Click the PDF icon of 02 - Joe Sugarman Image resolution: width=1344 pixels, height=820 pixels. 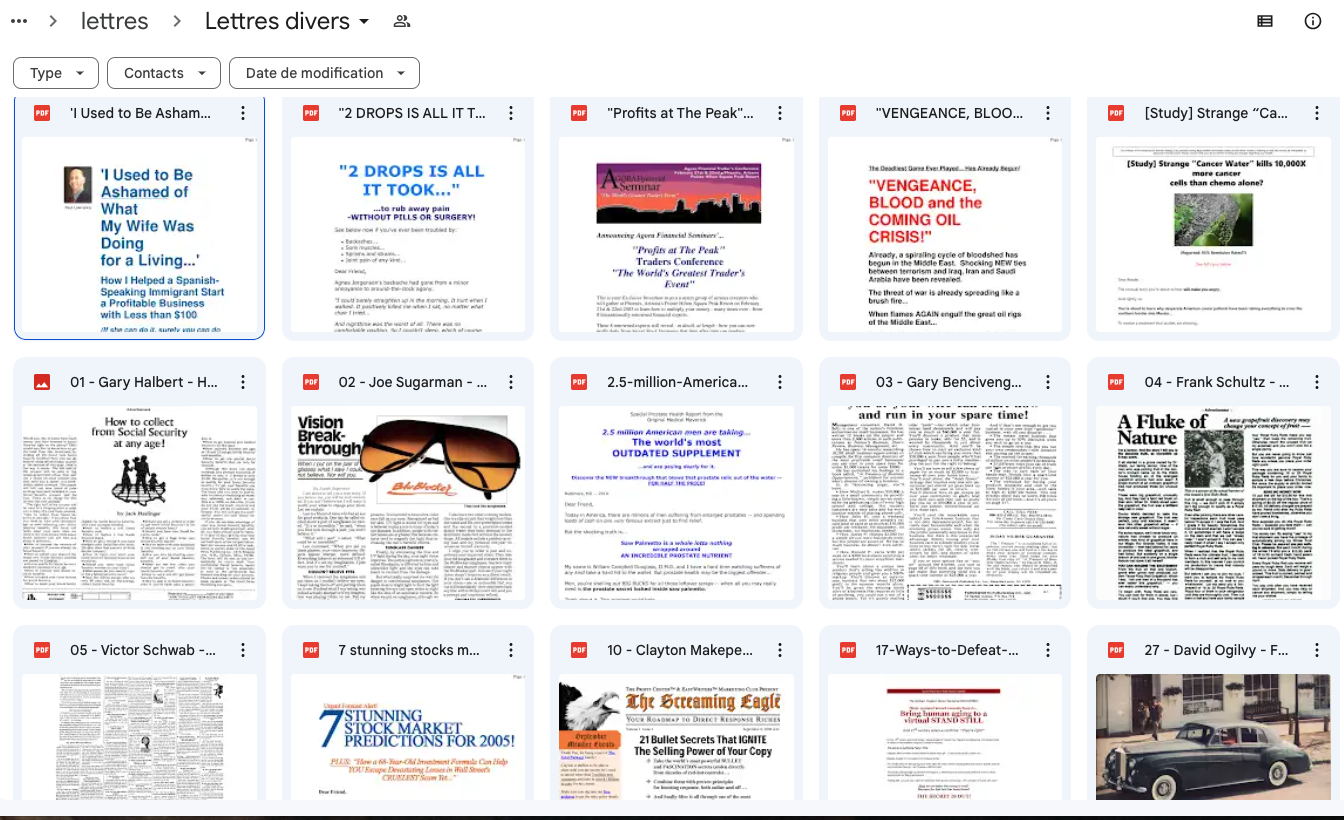pyautogui.click(x=311, y=382)
